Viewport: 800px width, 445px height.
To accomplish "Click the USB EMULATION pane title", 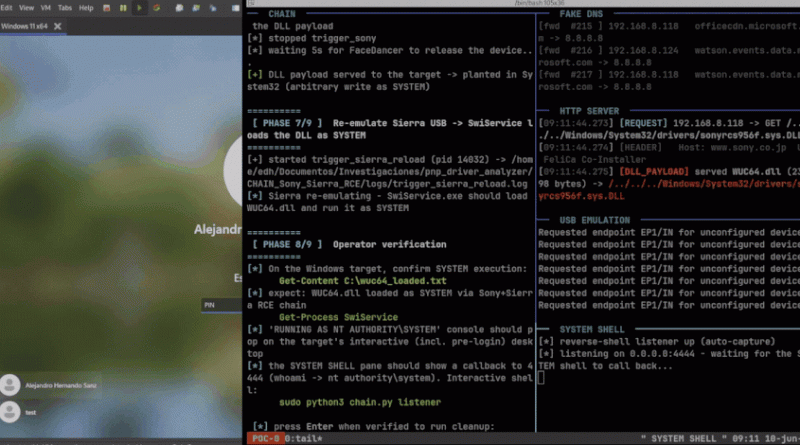I will [594, 220].
